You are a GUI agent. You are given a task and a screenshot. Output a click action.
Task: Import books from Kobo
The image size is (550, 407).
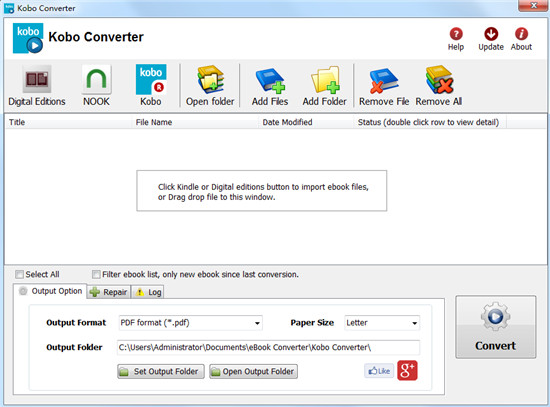(x=151, y=86)
